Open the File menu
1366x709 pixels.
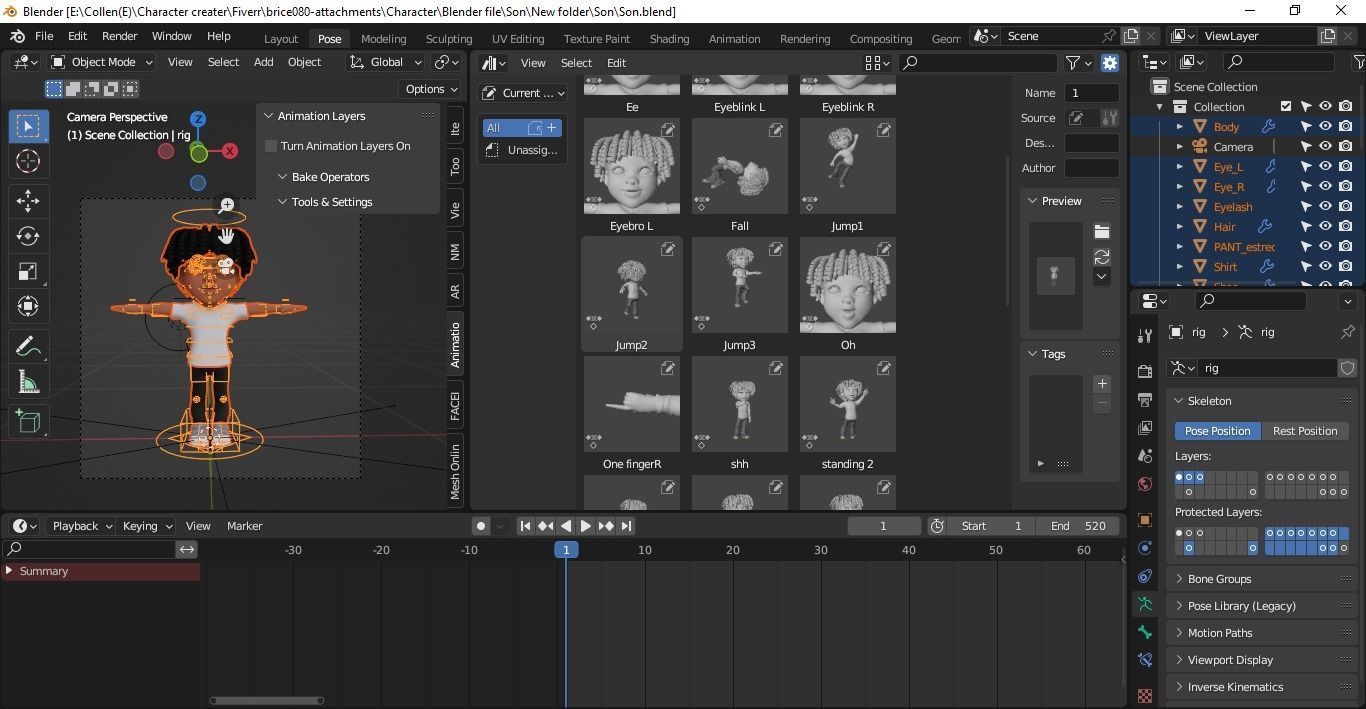[44, 36]
